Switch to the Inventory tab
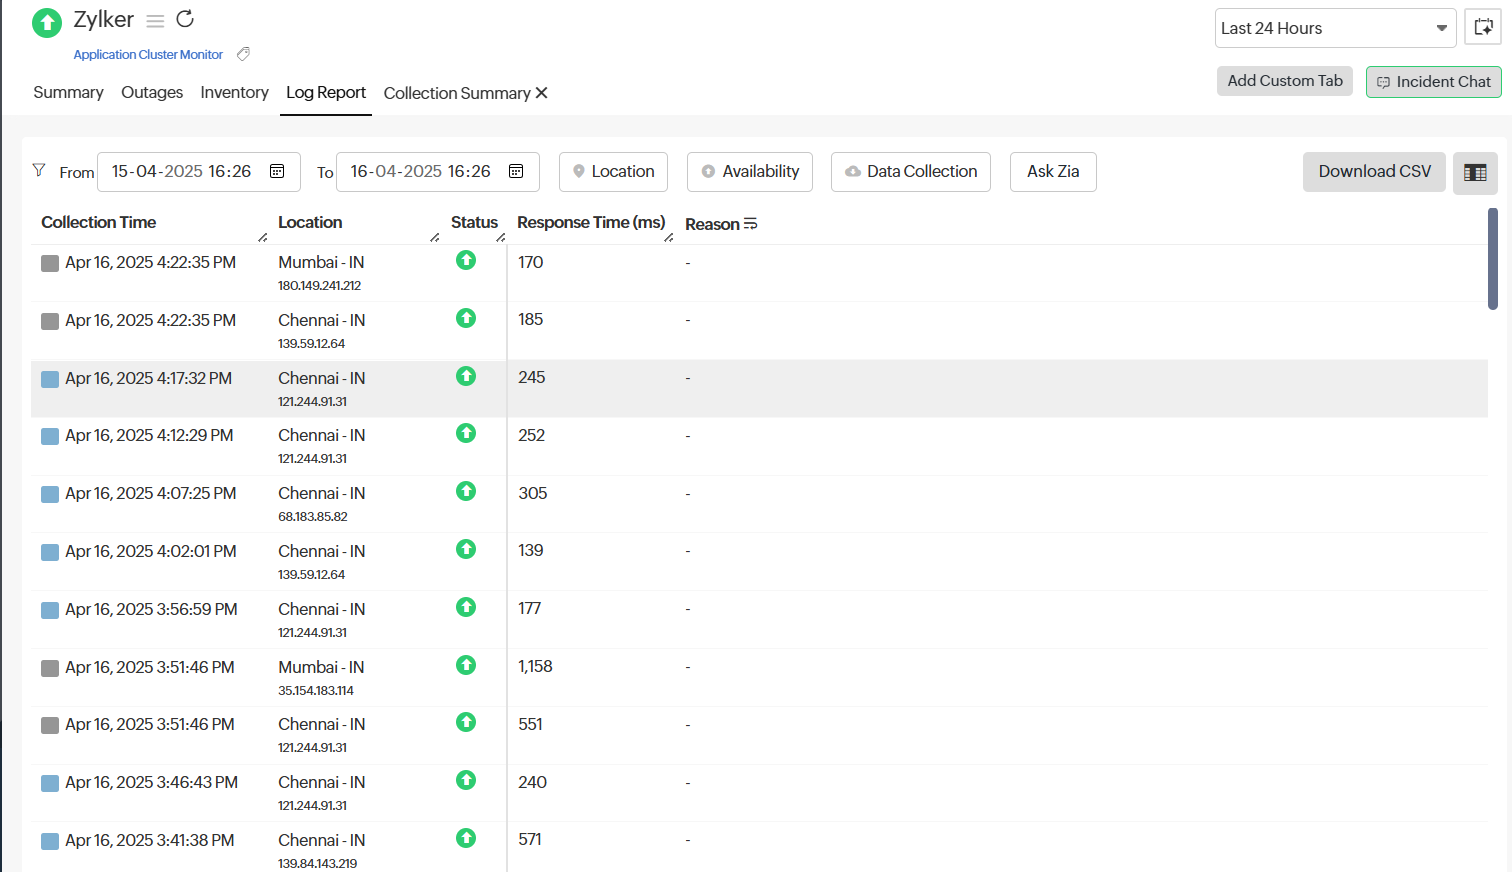Screen dimensions: 1512x872 tap(234, 92)
